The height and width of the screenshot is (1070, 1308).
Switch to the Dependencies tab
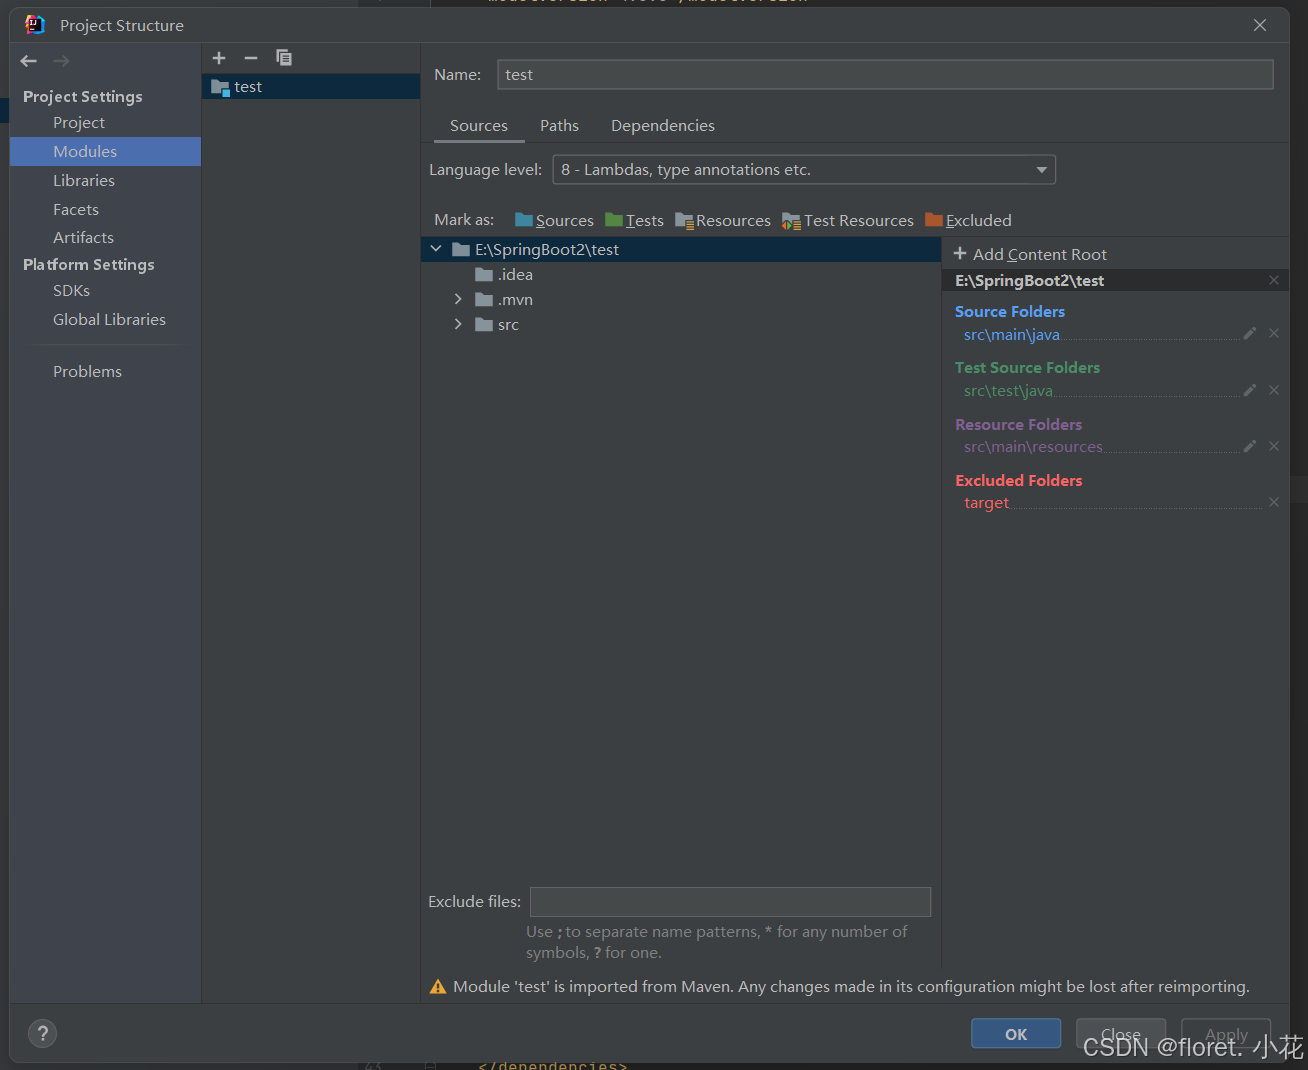[663, 126]
